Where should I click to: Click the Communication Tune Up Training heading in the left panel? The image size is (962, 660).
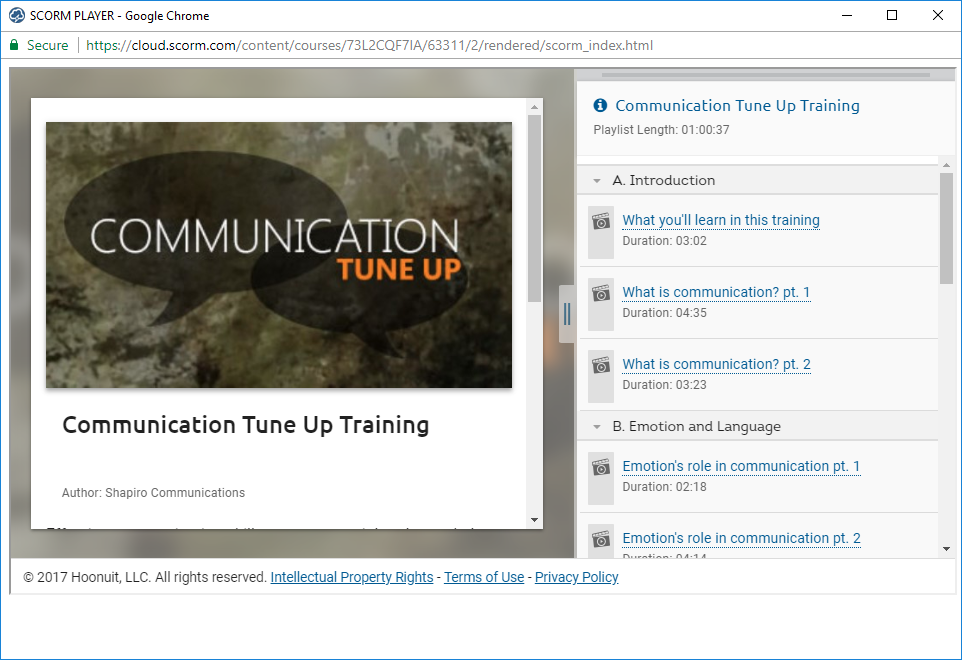point(246,425)
